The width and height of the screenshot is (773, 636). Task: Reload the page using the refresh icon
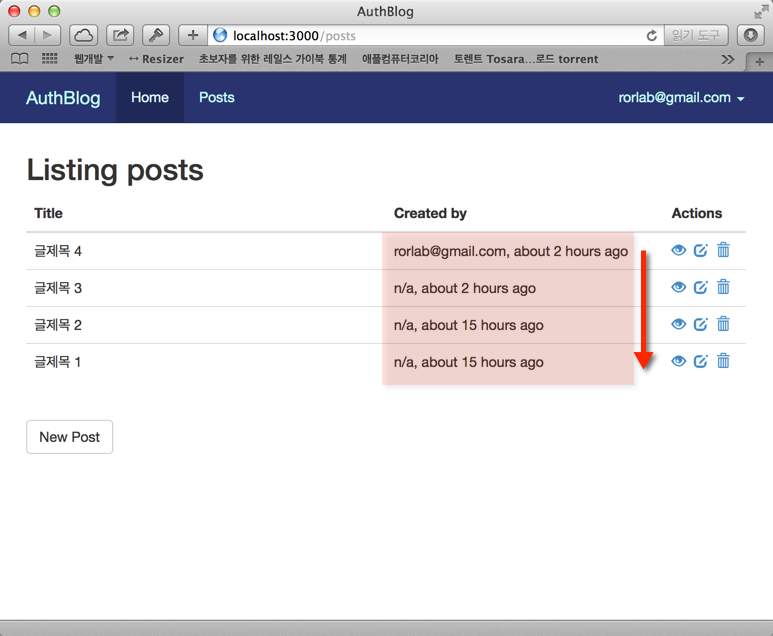(652, 35)
